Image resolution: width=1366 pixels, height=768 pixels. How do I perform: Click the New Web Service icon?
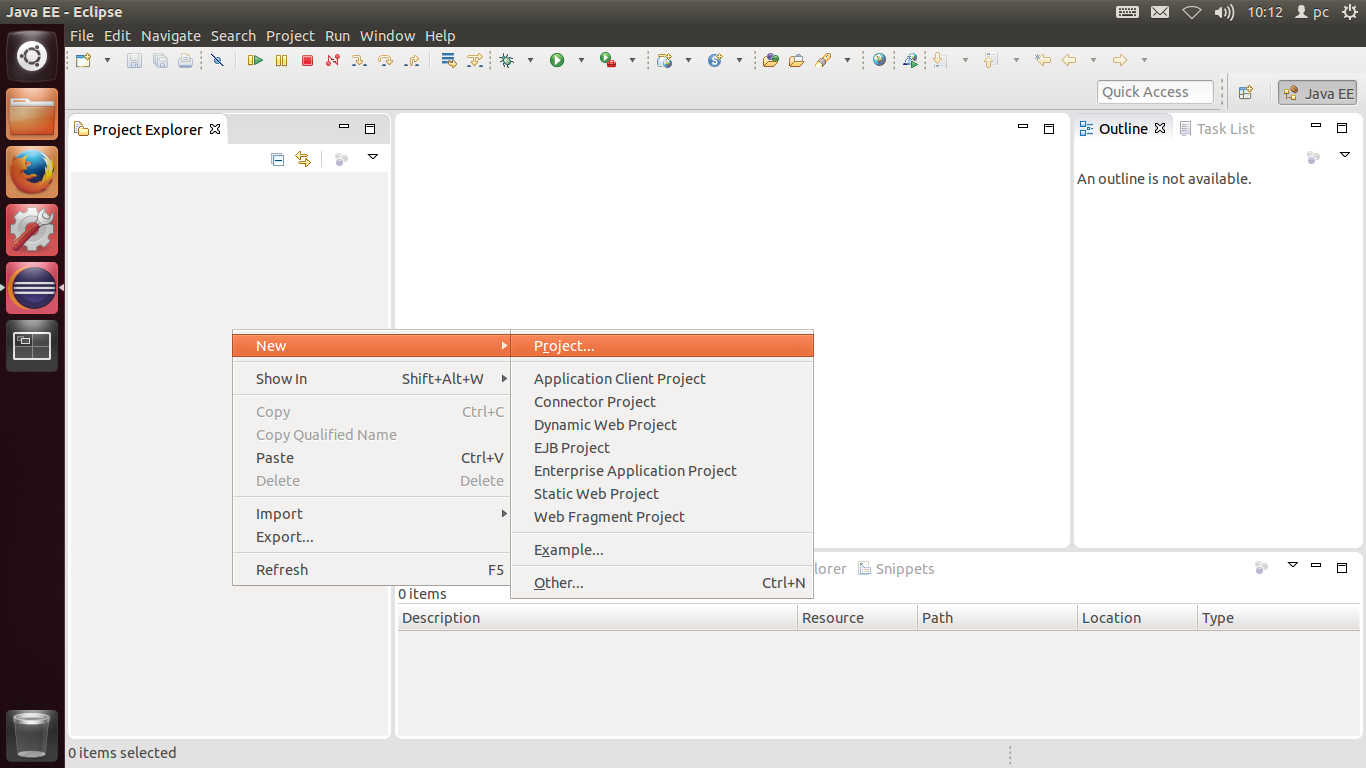(x=715, y=60)
